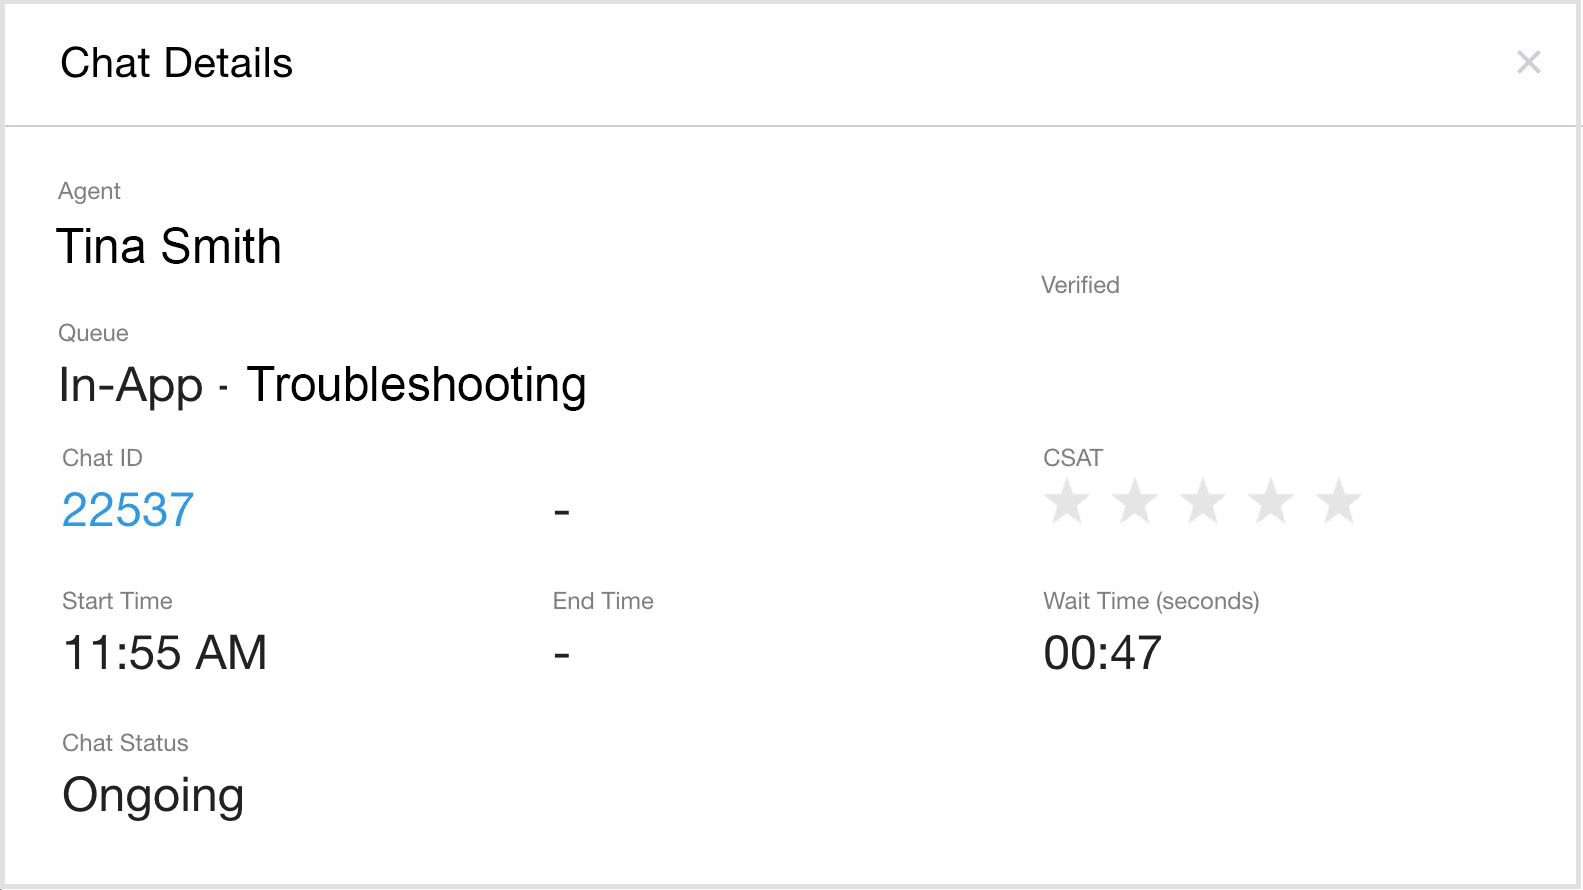Click the third CSAT star
The width and height of the screenshot is (1583, 890).
[x=1203, y=501]
